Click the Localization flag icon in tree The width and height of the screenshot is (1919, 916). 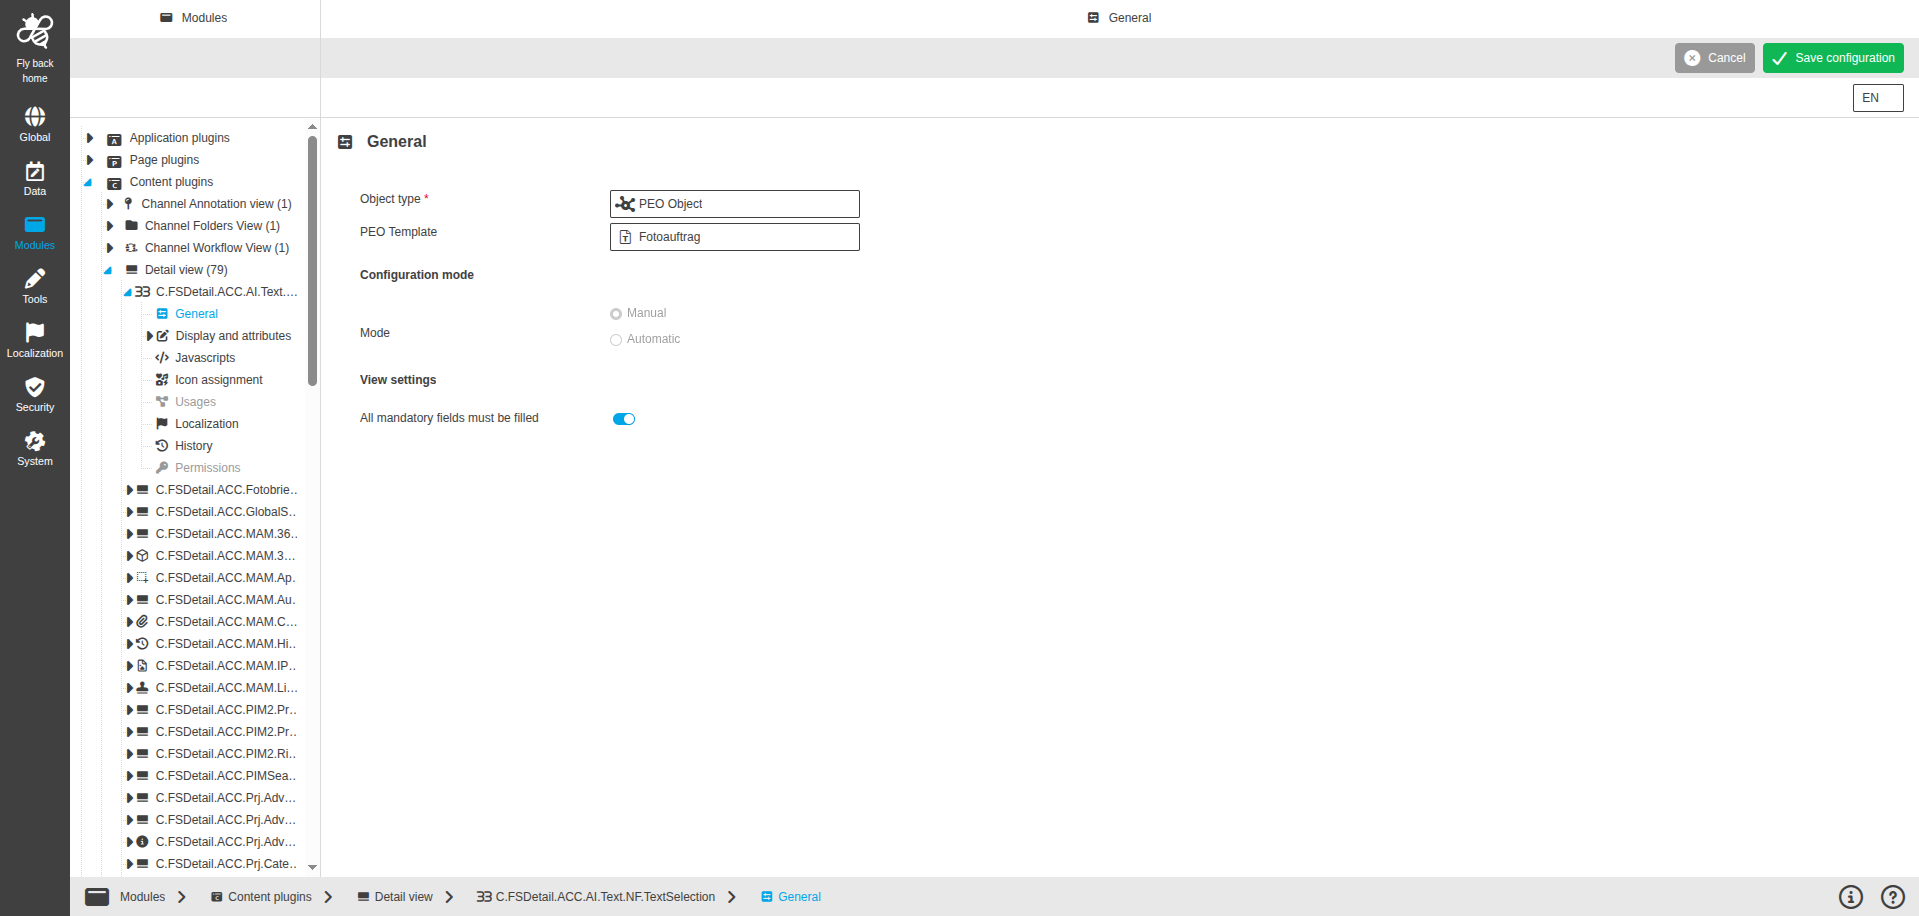[162, 424]
